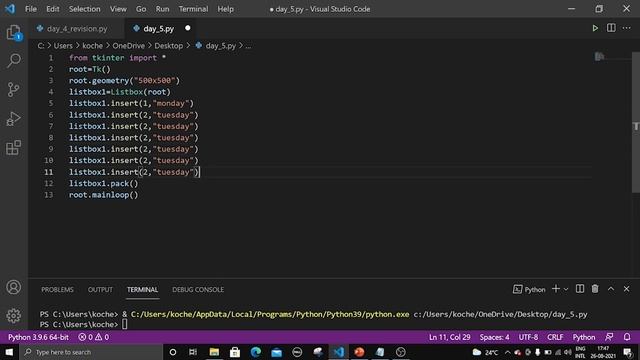Screen dimensions: 640x360
Task: Click OneDrive in the breadcrumb path
Action: [x=129, y=46]
